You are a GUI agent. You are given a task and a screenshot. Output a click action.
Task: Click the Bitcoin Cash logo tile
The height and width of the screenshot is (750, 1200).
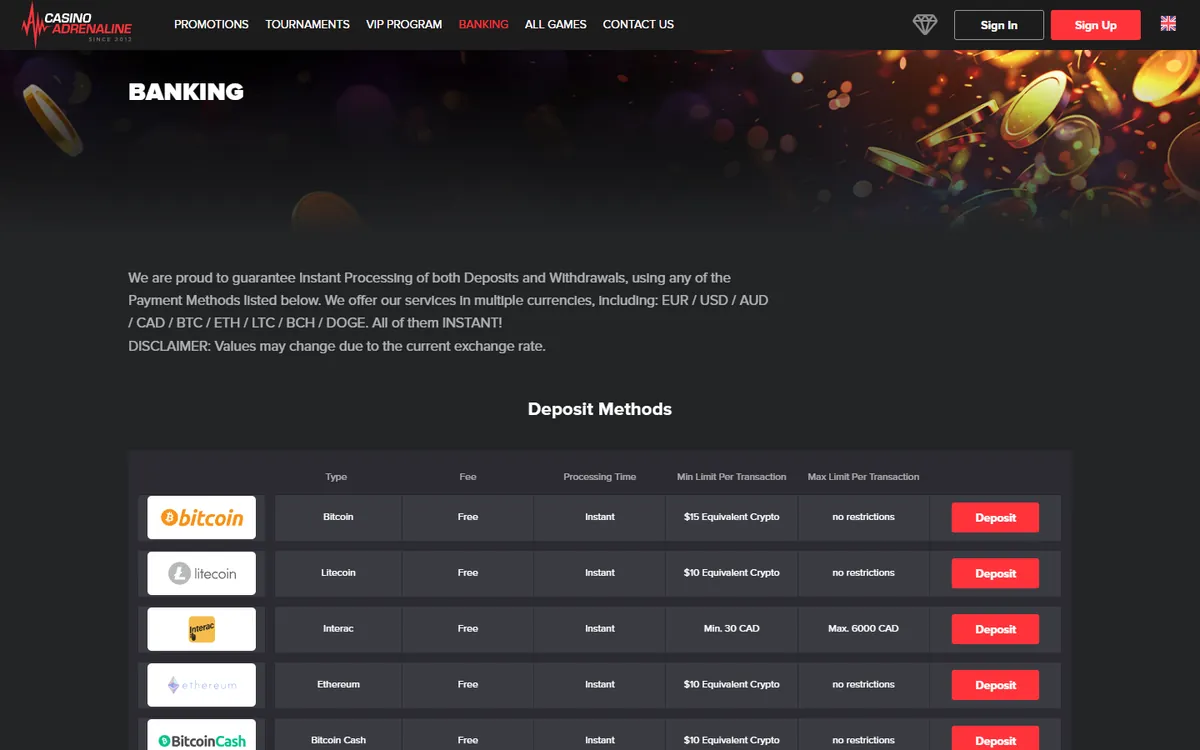(202, 735)
